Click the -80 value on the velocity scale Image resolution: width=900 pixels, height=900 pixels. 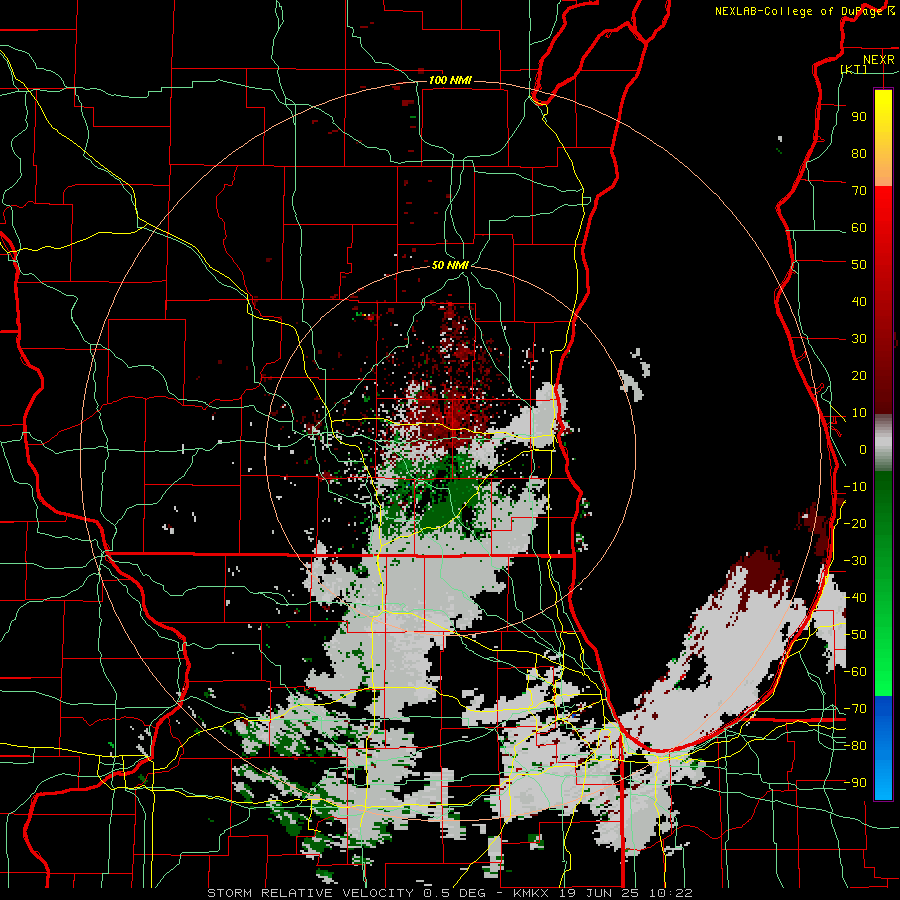855,746
